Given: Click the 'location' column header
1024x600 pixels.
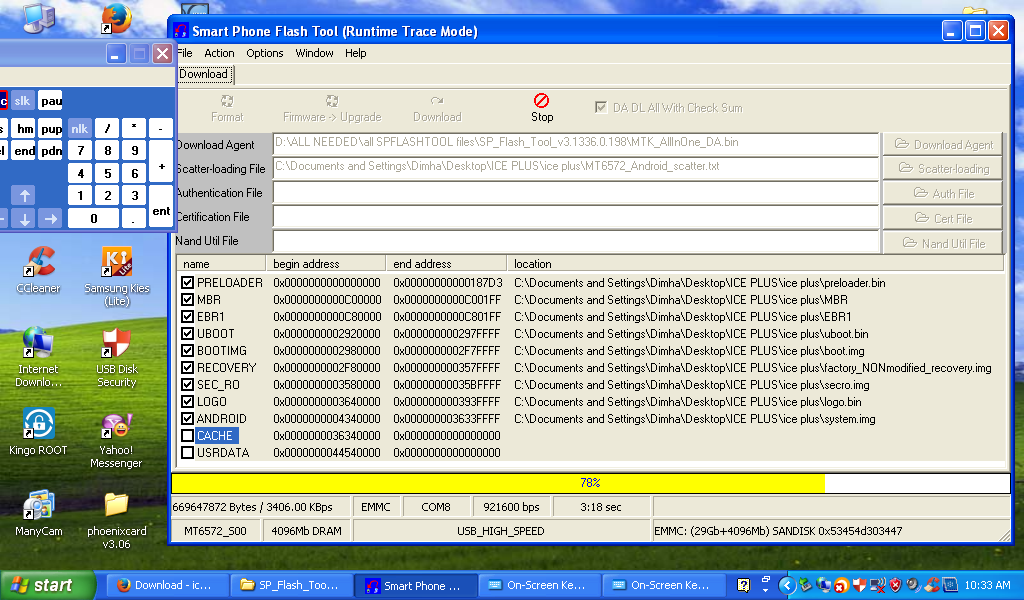Looking at the screenshot, I should 756,264.
